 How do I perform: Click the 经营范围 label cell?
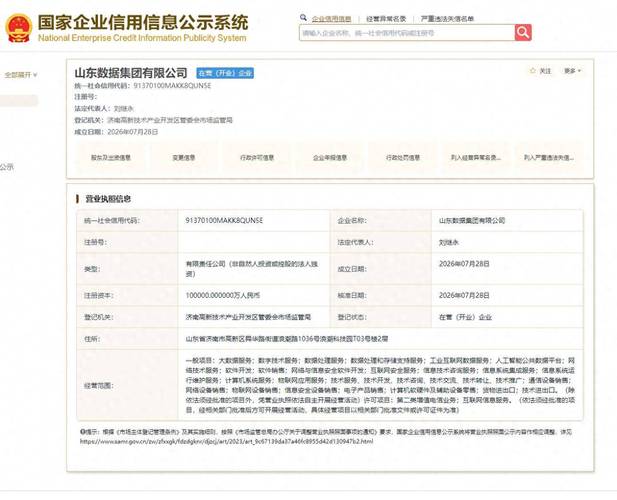point(127,385)
